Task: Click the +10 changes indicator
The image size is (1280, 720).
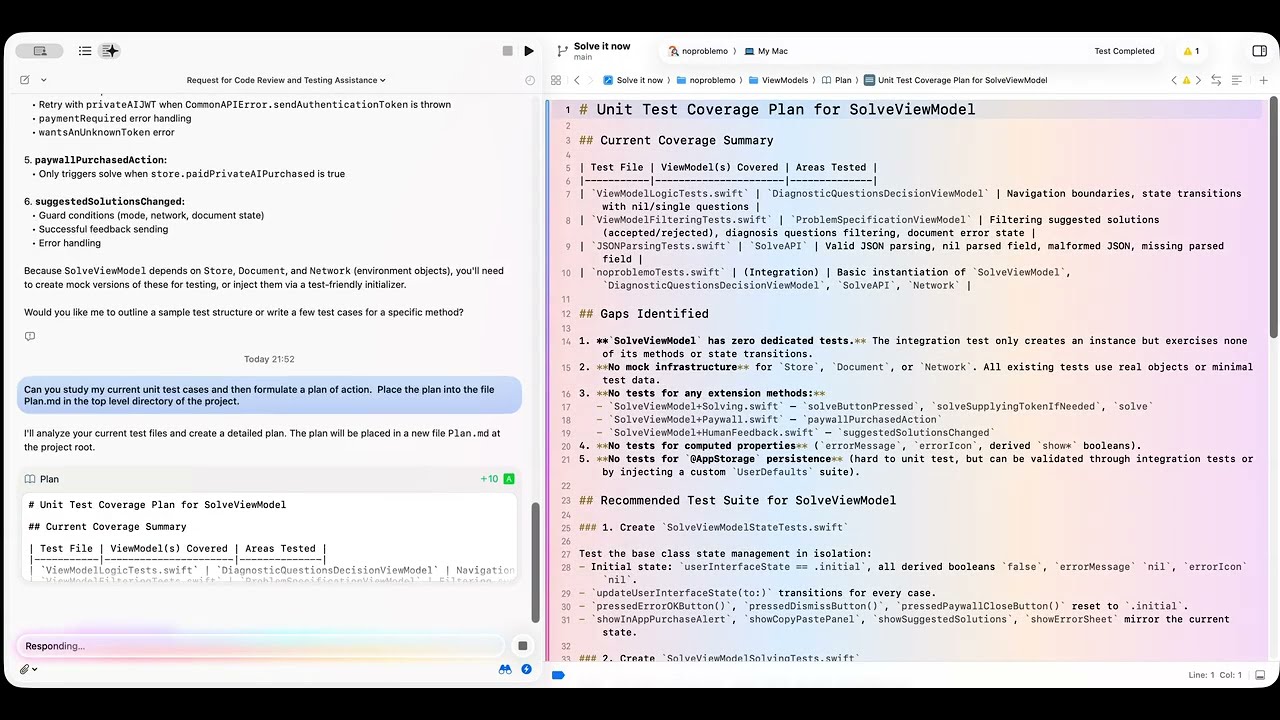Action: tap(489, 479)
